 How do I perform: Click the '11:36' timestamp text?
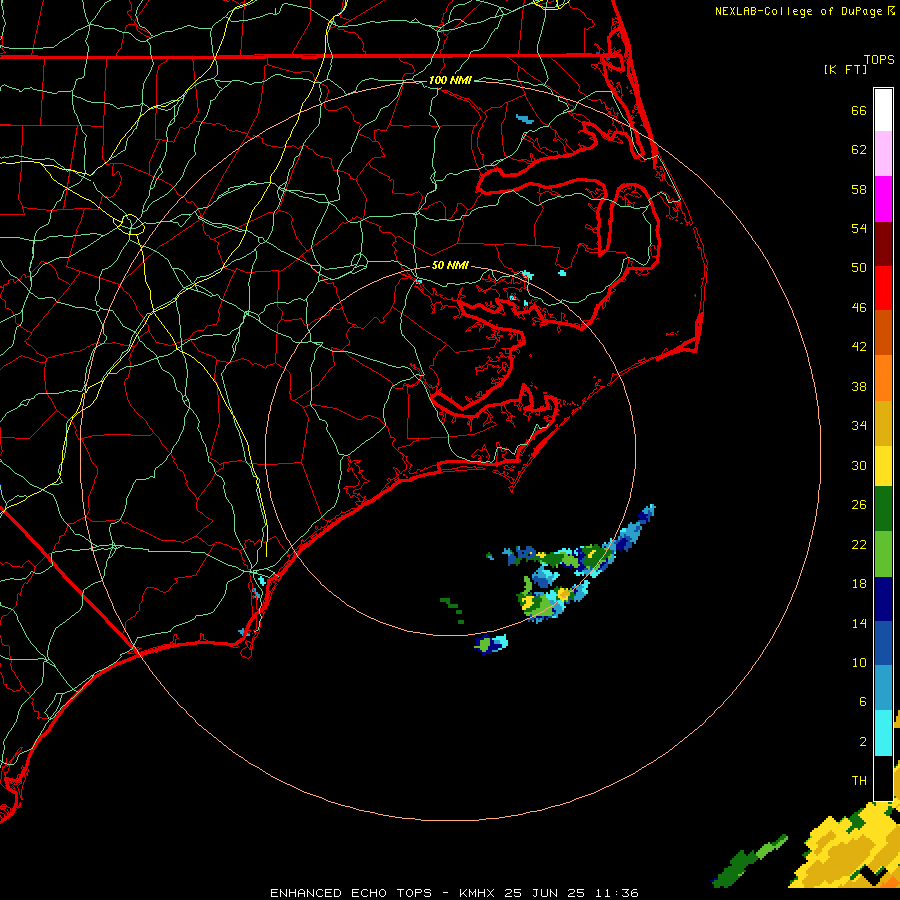617,893
